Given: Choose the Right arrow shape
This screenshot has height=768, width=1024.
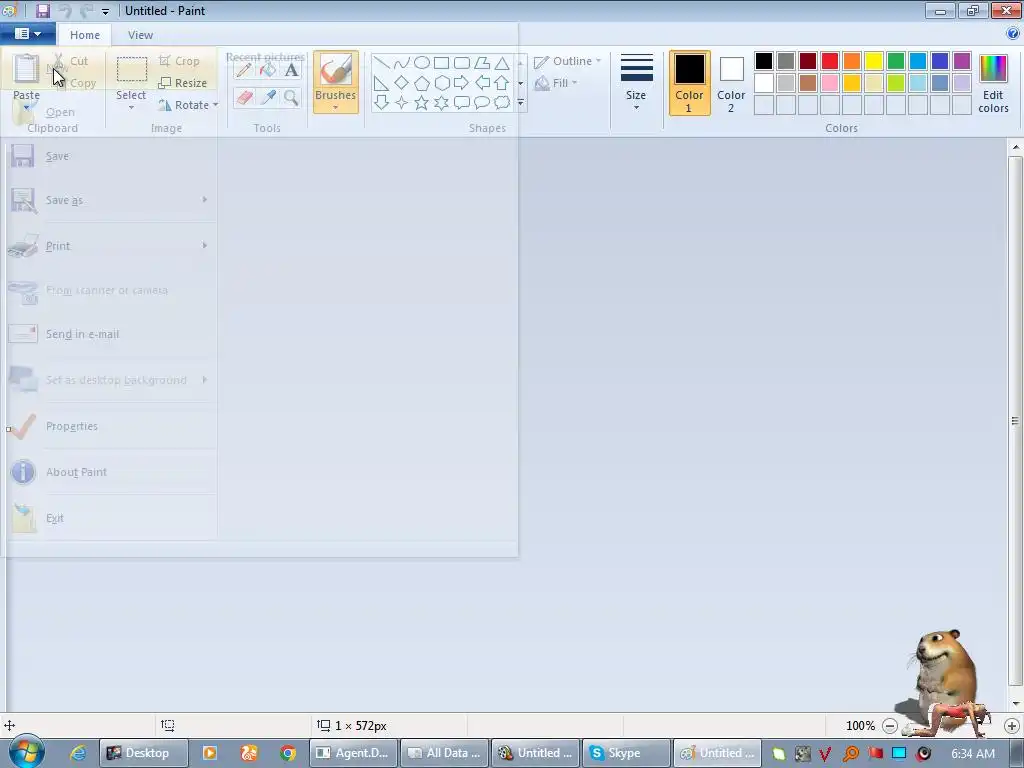Looking at the screenshot, I should tap(462, 83).
